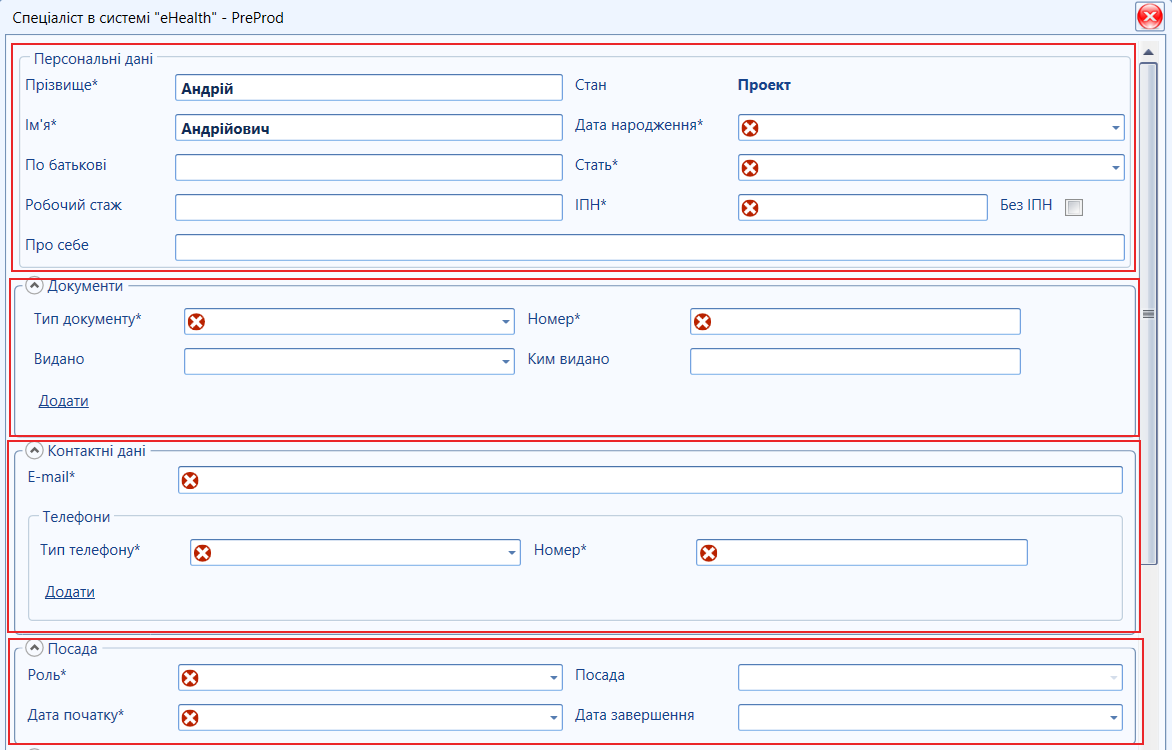The height and width of the screenshot is (750, 1172).
Task: Click the error icon in Дата початку field
Action: 190,718
